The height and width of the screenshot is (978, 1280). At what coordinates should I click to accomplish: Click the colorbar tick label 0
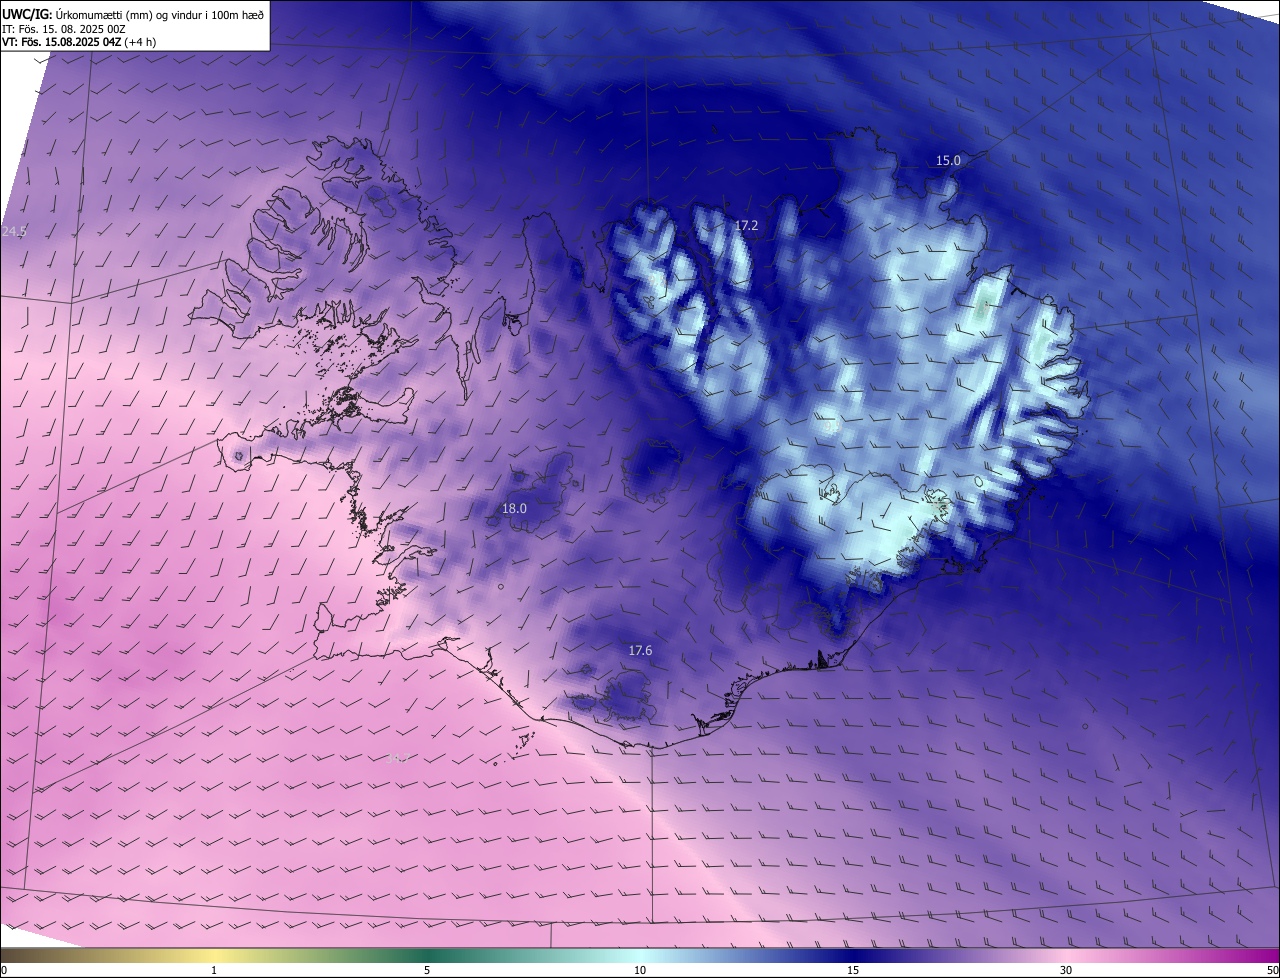[x=4, y=970]
